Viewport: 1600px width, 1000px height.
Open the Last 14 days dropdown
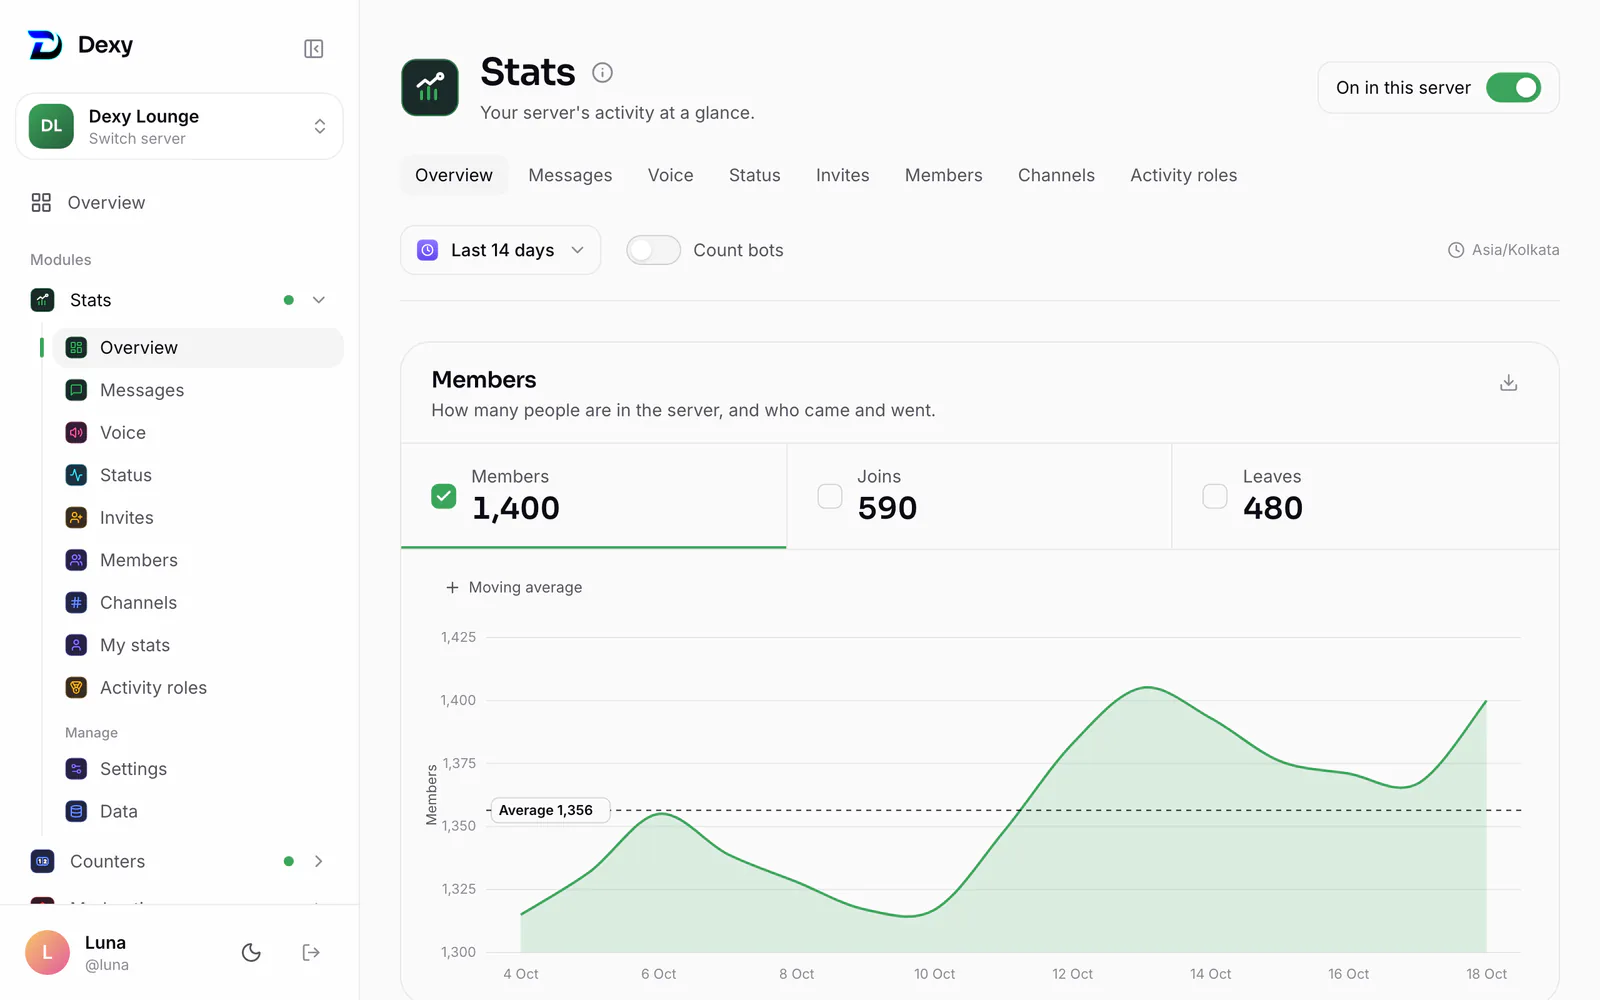coord(500,250)
